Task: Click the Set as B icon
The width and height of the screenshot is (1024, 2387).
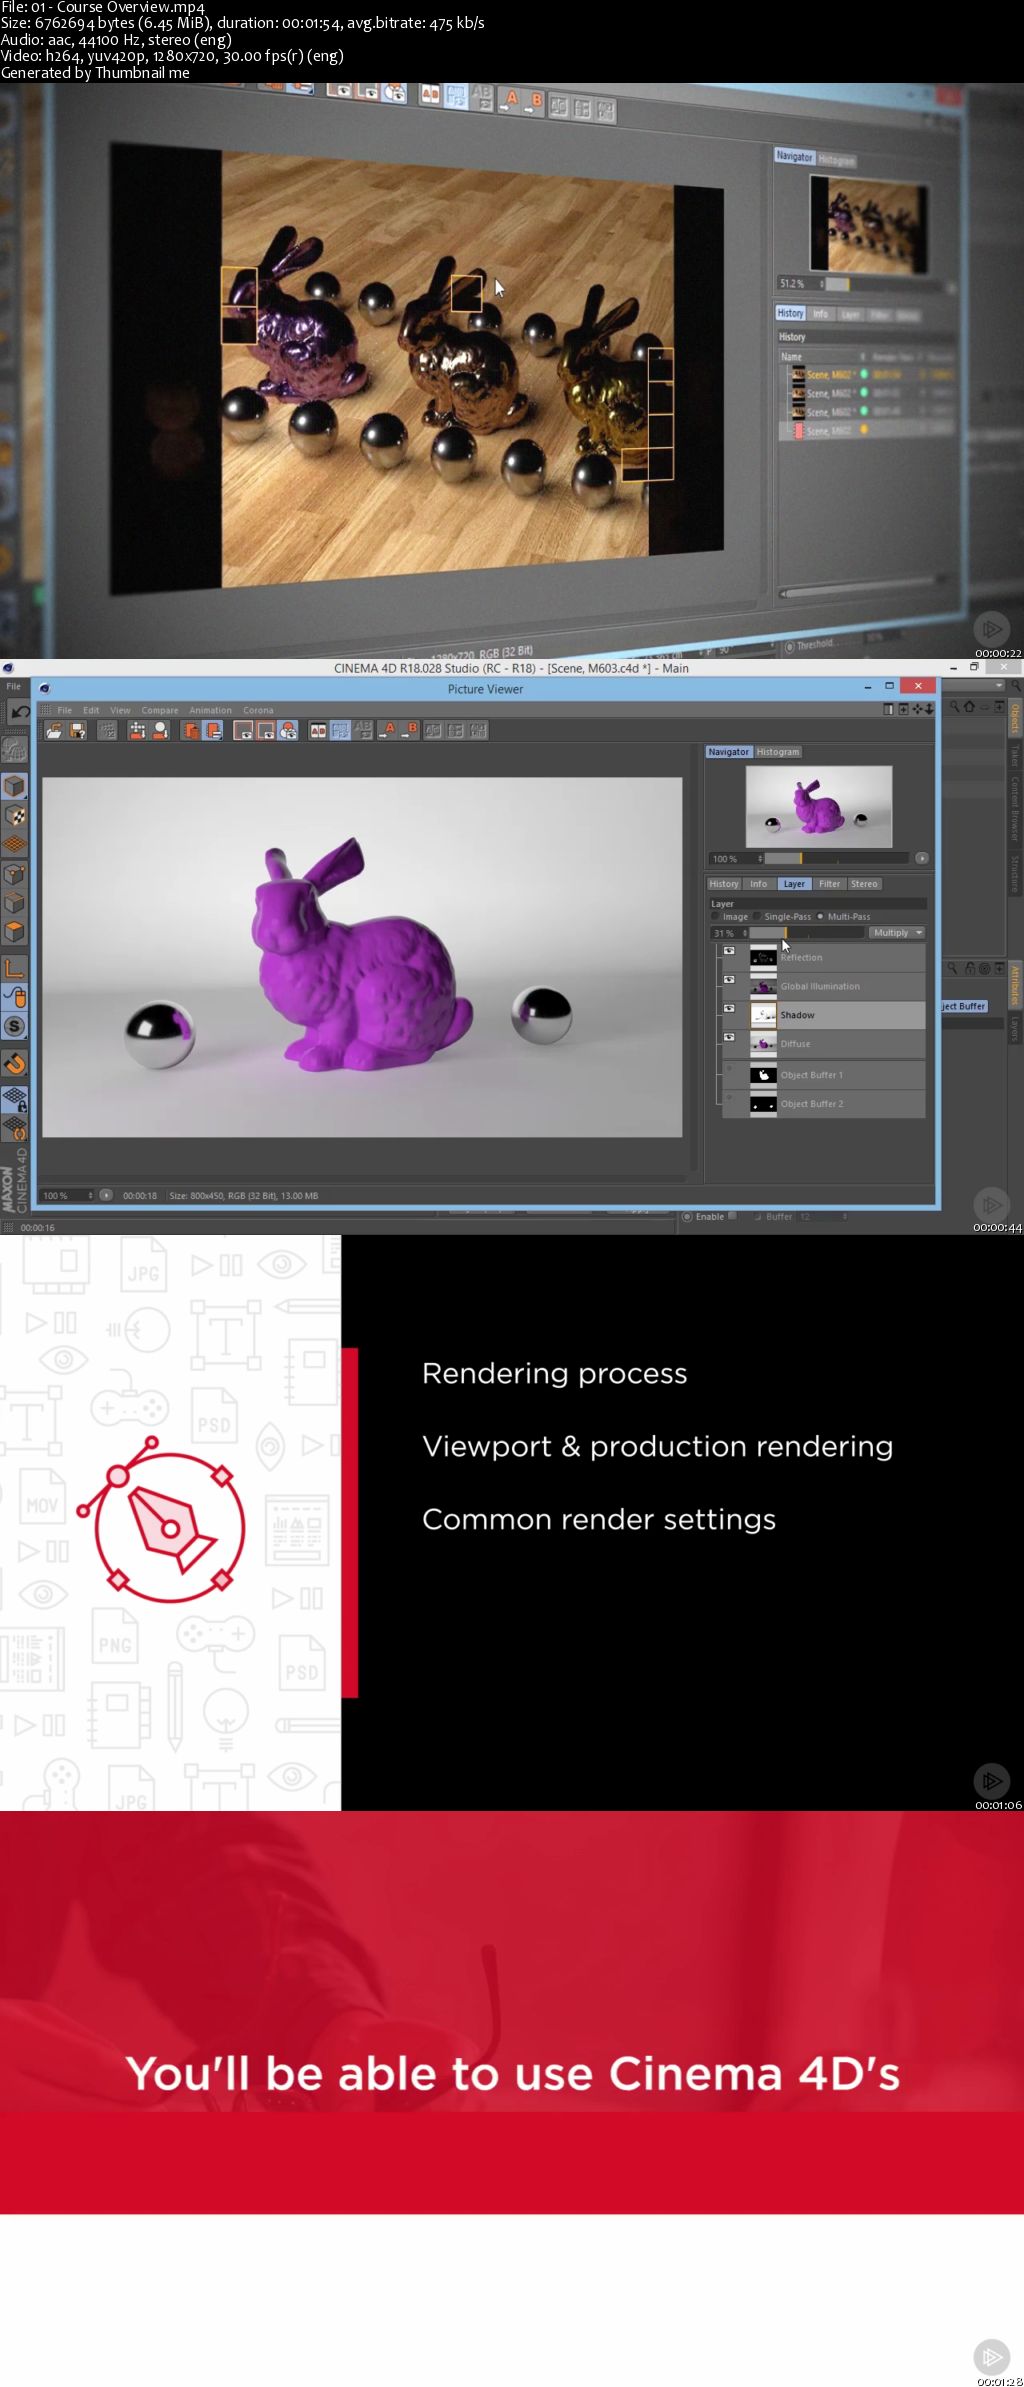Action: click(410, 731)
